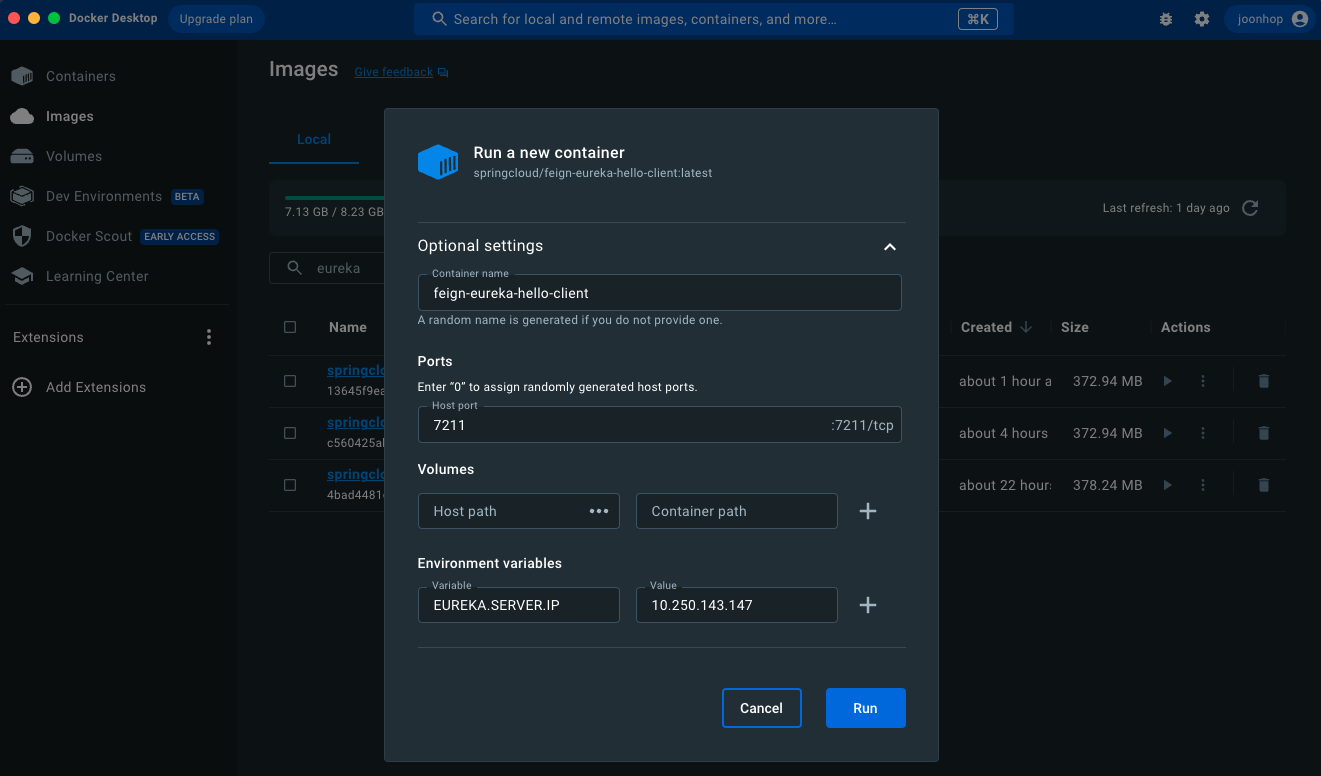Click the Give feedback link
The image size is (1321, 776).
394,72
